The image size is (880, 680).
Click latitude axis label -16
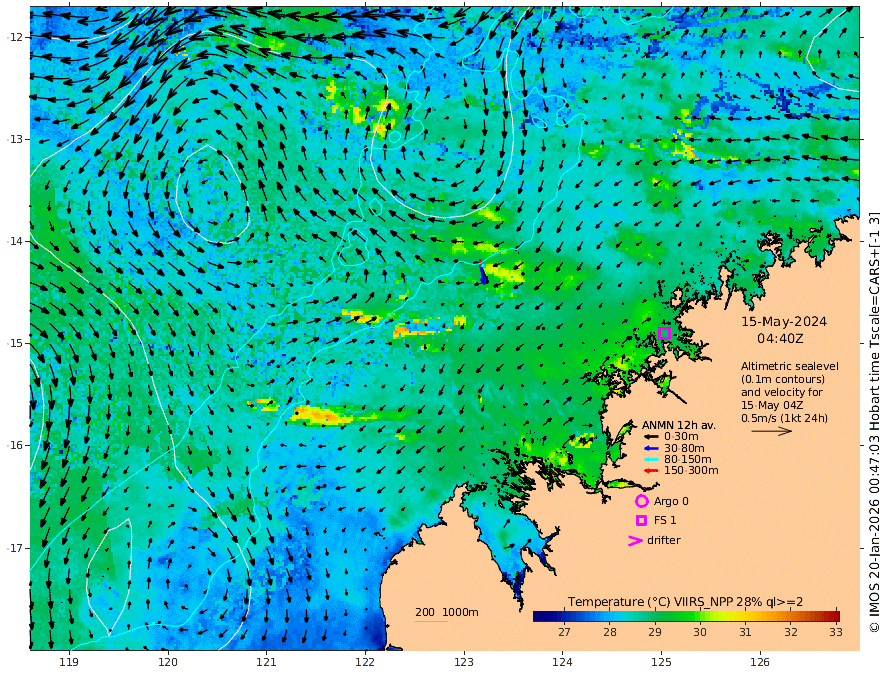15,445
